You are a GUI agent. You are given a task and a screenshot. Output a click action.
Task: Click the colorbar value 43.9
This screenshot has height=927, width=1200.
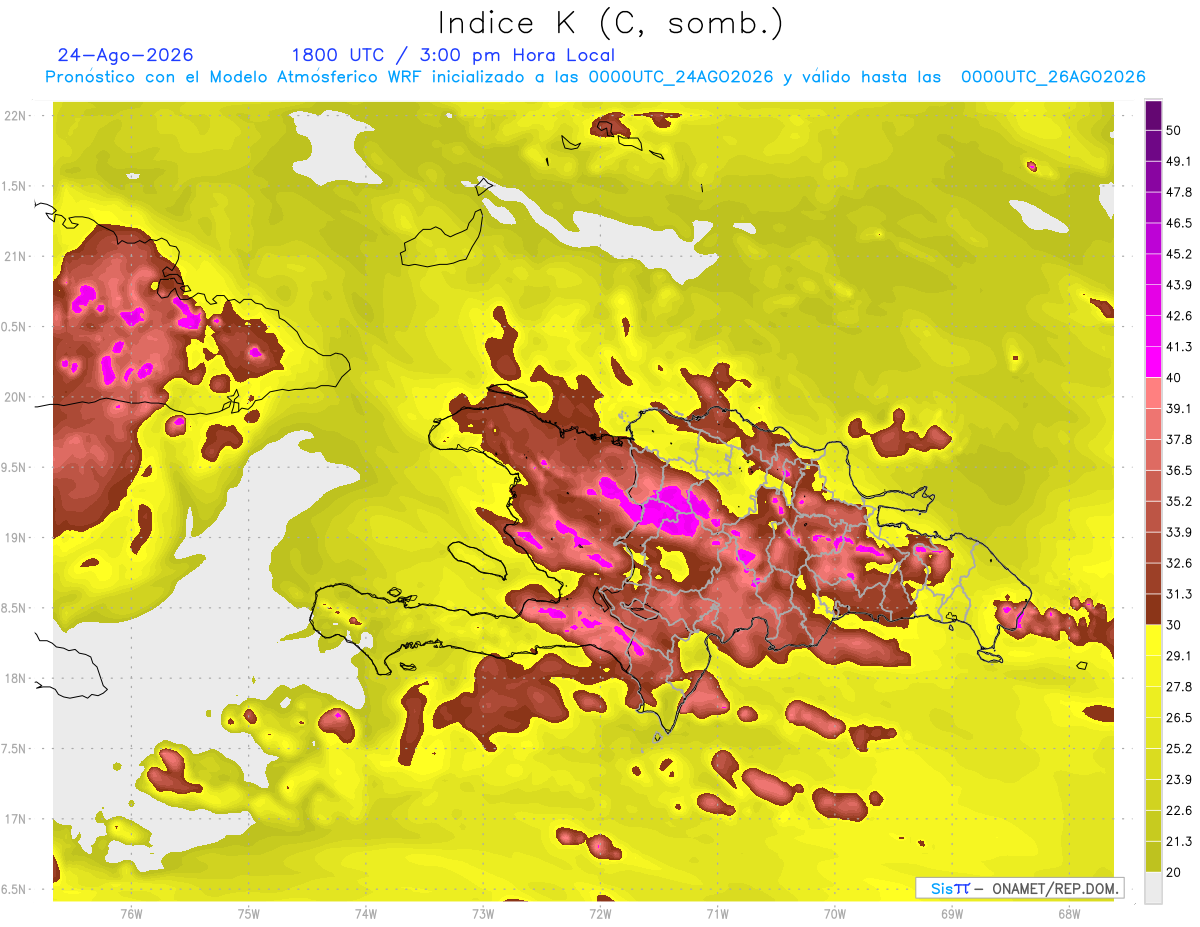1179,285
